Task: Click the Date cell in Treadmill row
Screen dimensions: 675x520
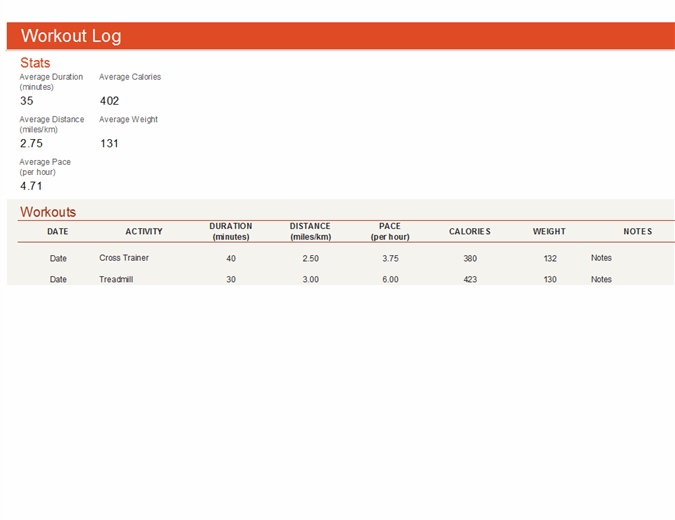Action: point(58,279)
